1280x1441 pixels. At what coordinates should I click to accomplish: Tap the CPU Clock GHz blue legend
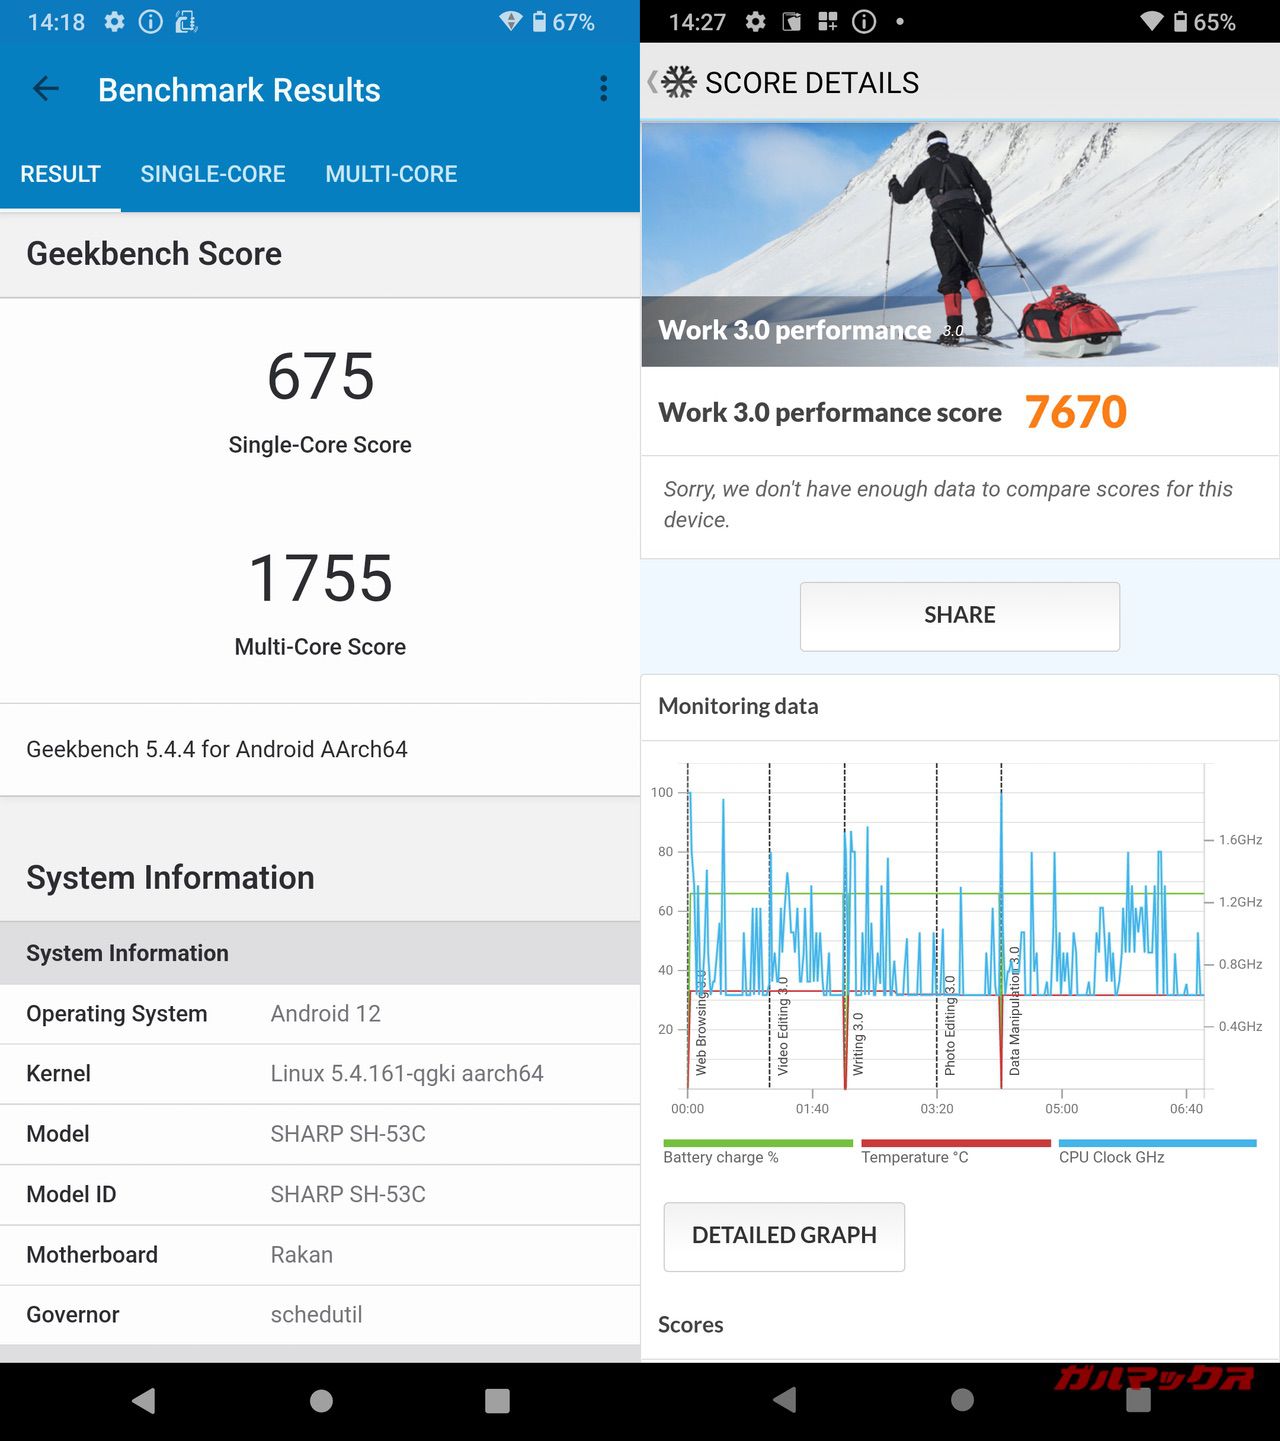click(1156, 1152)
